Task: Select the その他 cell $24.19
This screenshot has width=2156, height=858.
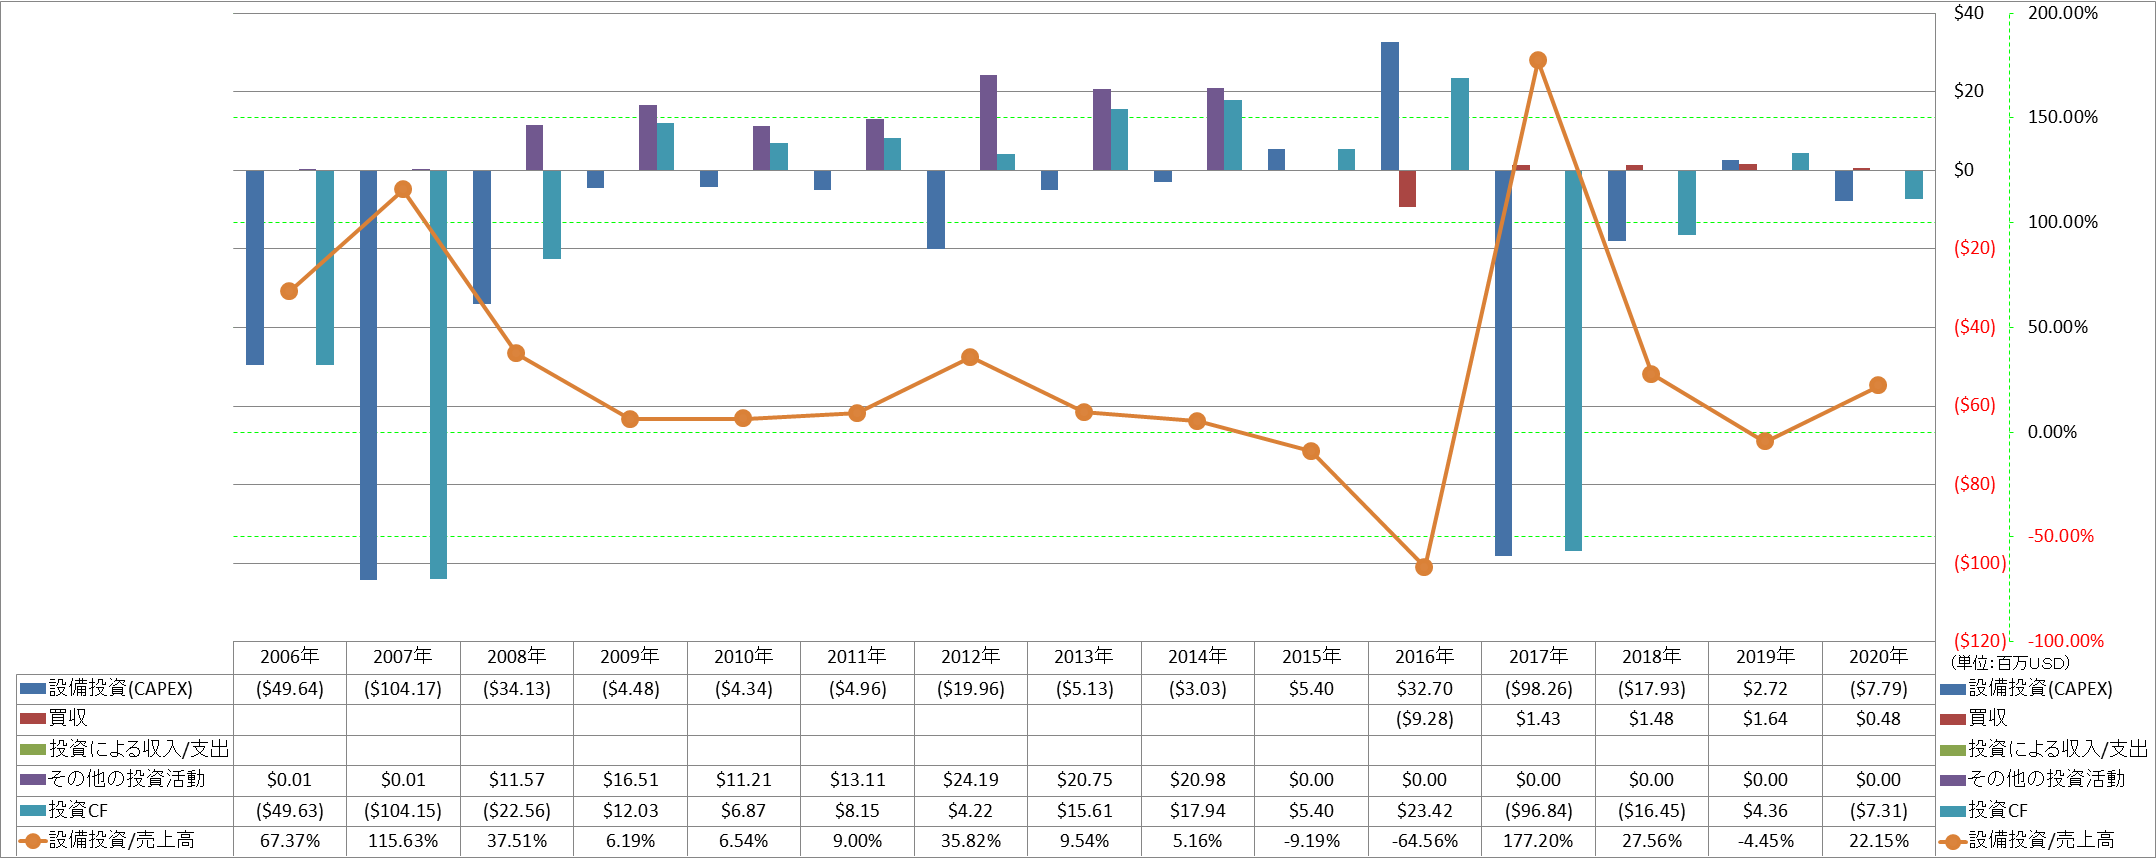Action: click(x=970, y=779)
